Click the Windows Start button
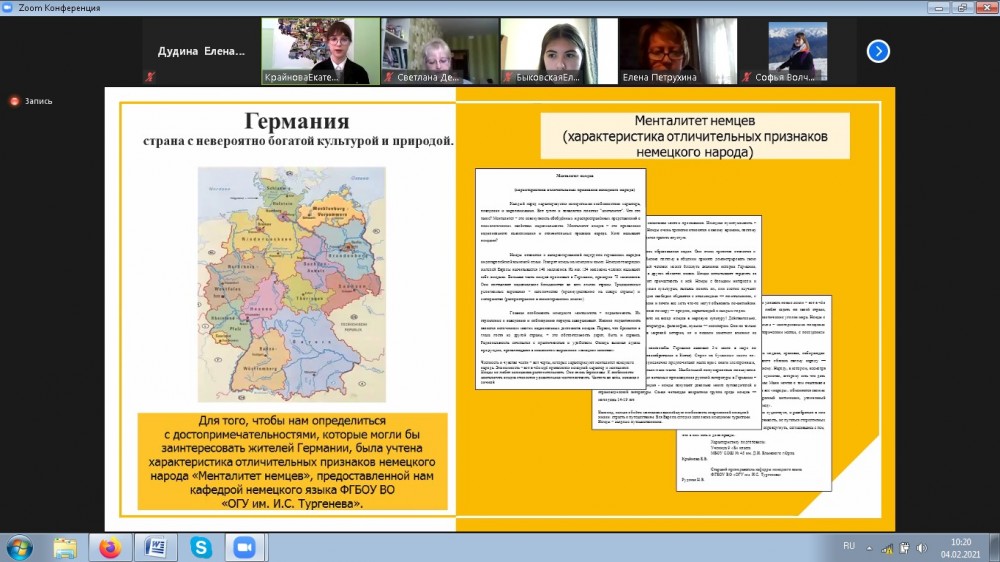 coord(19,547)
